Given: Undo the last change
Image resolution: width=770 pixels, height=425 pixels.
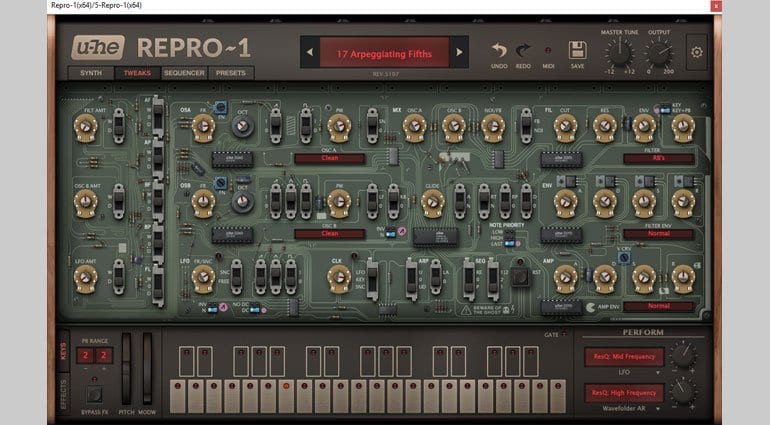Looking at the screenshot, I should (499, 51).
